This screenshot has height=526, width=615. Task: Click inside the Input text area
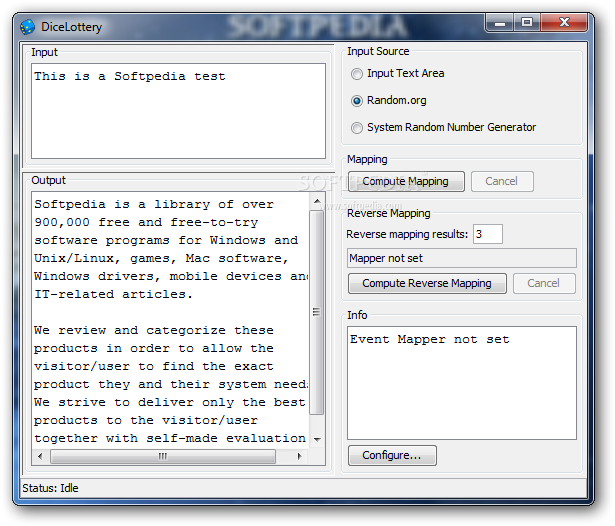(x=178, y=111)
